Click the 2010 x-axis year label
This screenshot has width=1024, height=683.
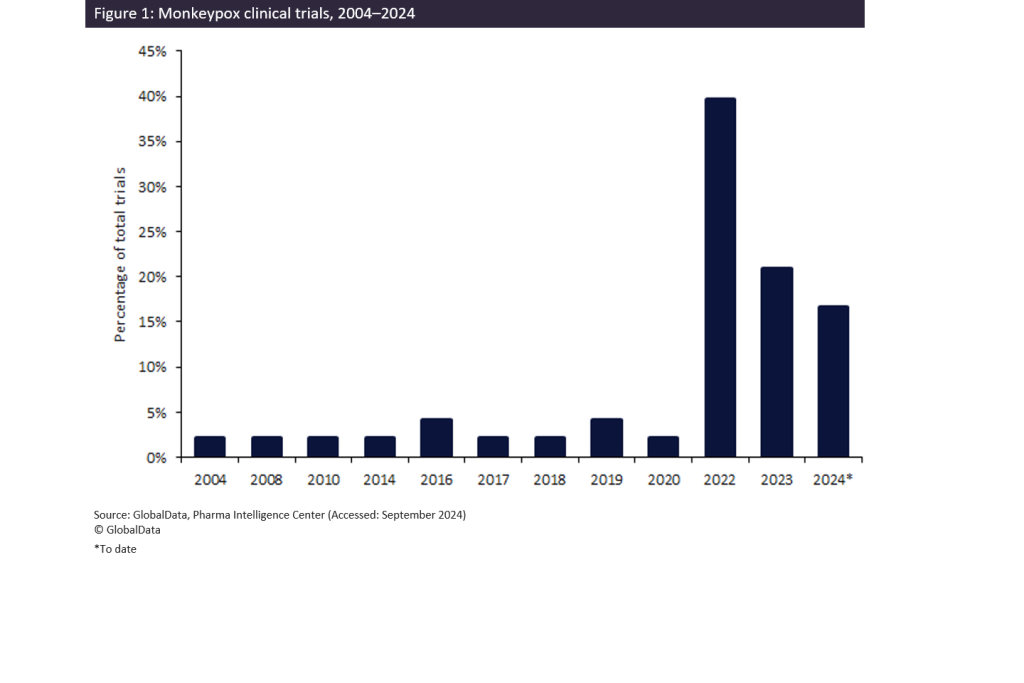(x=323, y=480)
